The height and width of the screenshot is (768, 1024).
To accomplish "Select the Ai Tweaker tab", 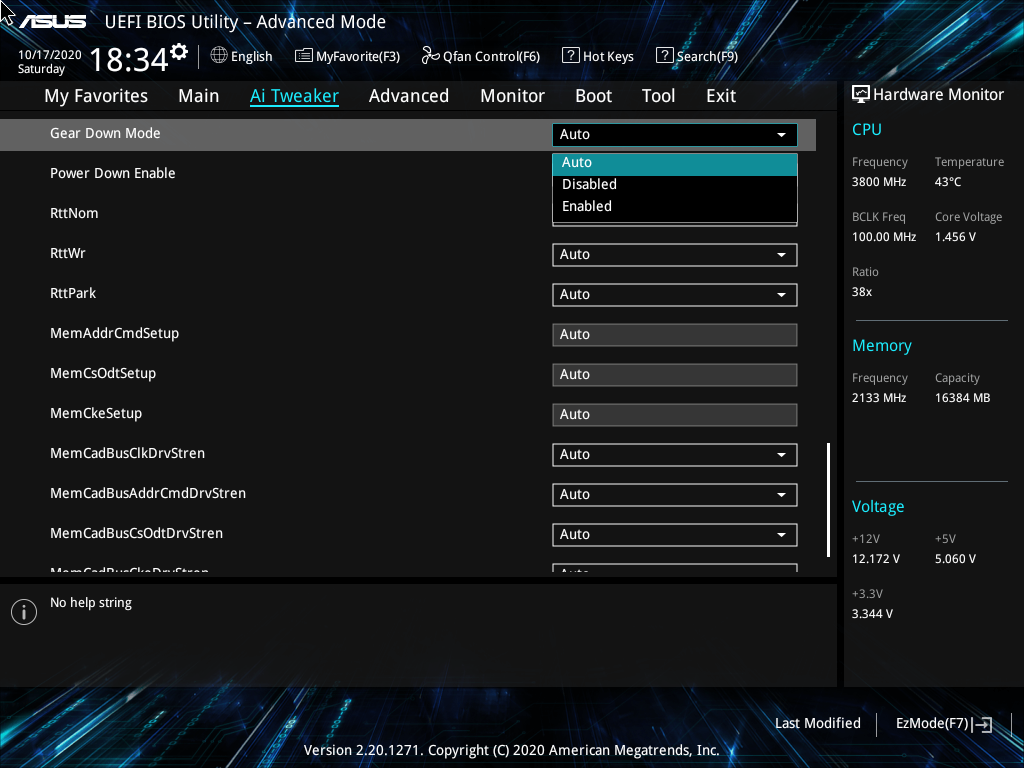I will [x=294, y=96].
